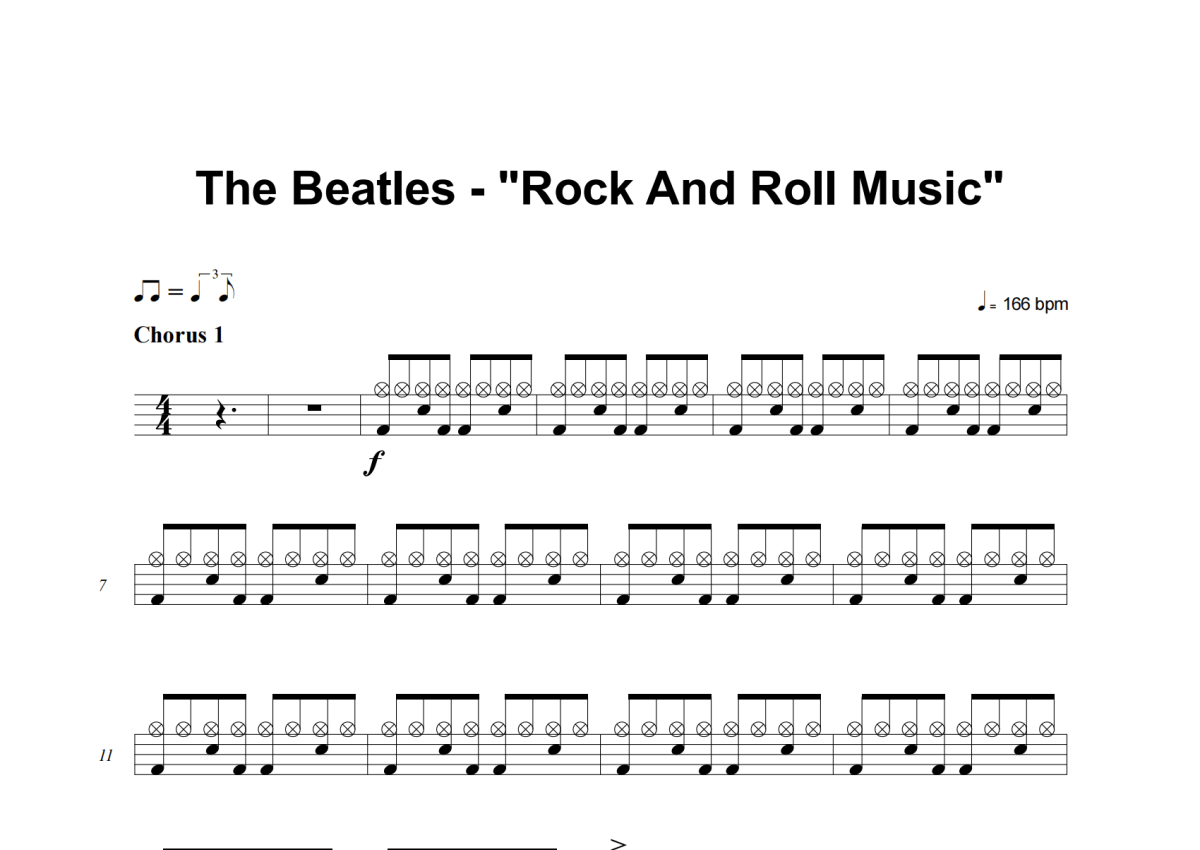Select first hi-hat note after forte marking
Viewport: 1200px width, 850px height.
(381, 390)
